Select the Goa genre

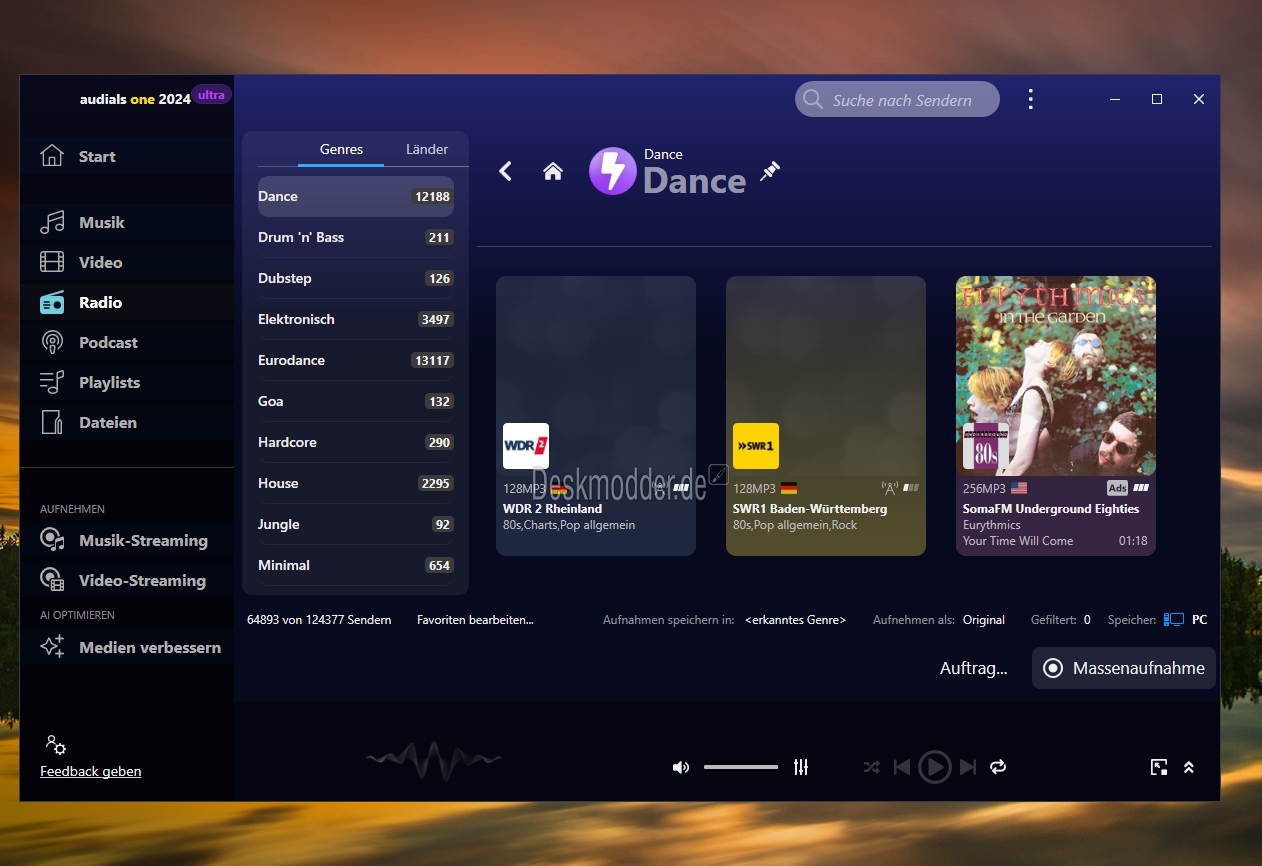pos(356,401)
